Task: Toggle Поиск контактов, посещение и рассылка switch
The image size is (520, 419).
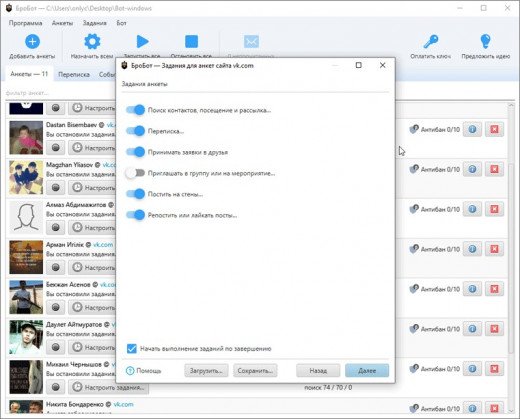Action: click(135, 110)
